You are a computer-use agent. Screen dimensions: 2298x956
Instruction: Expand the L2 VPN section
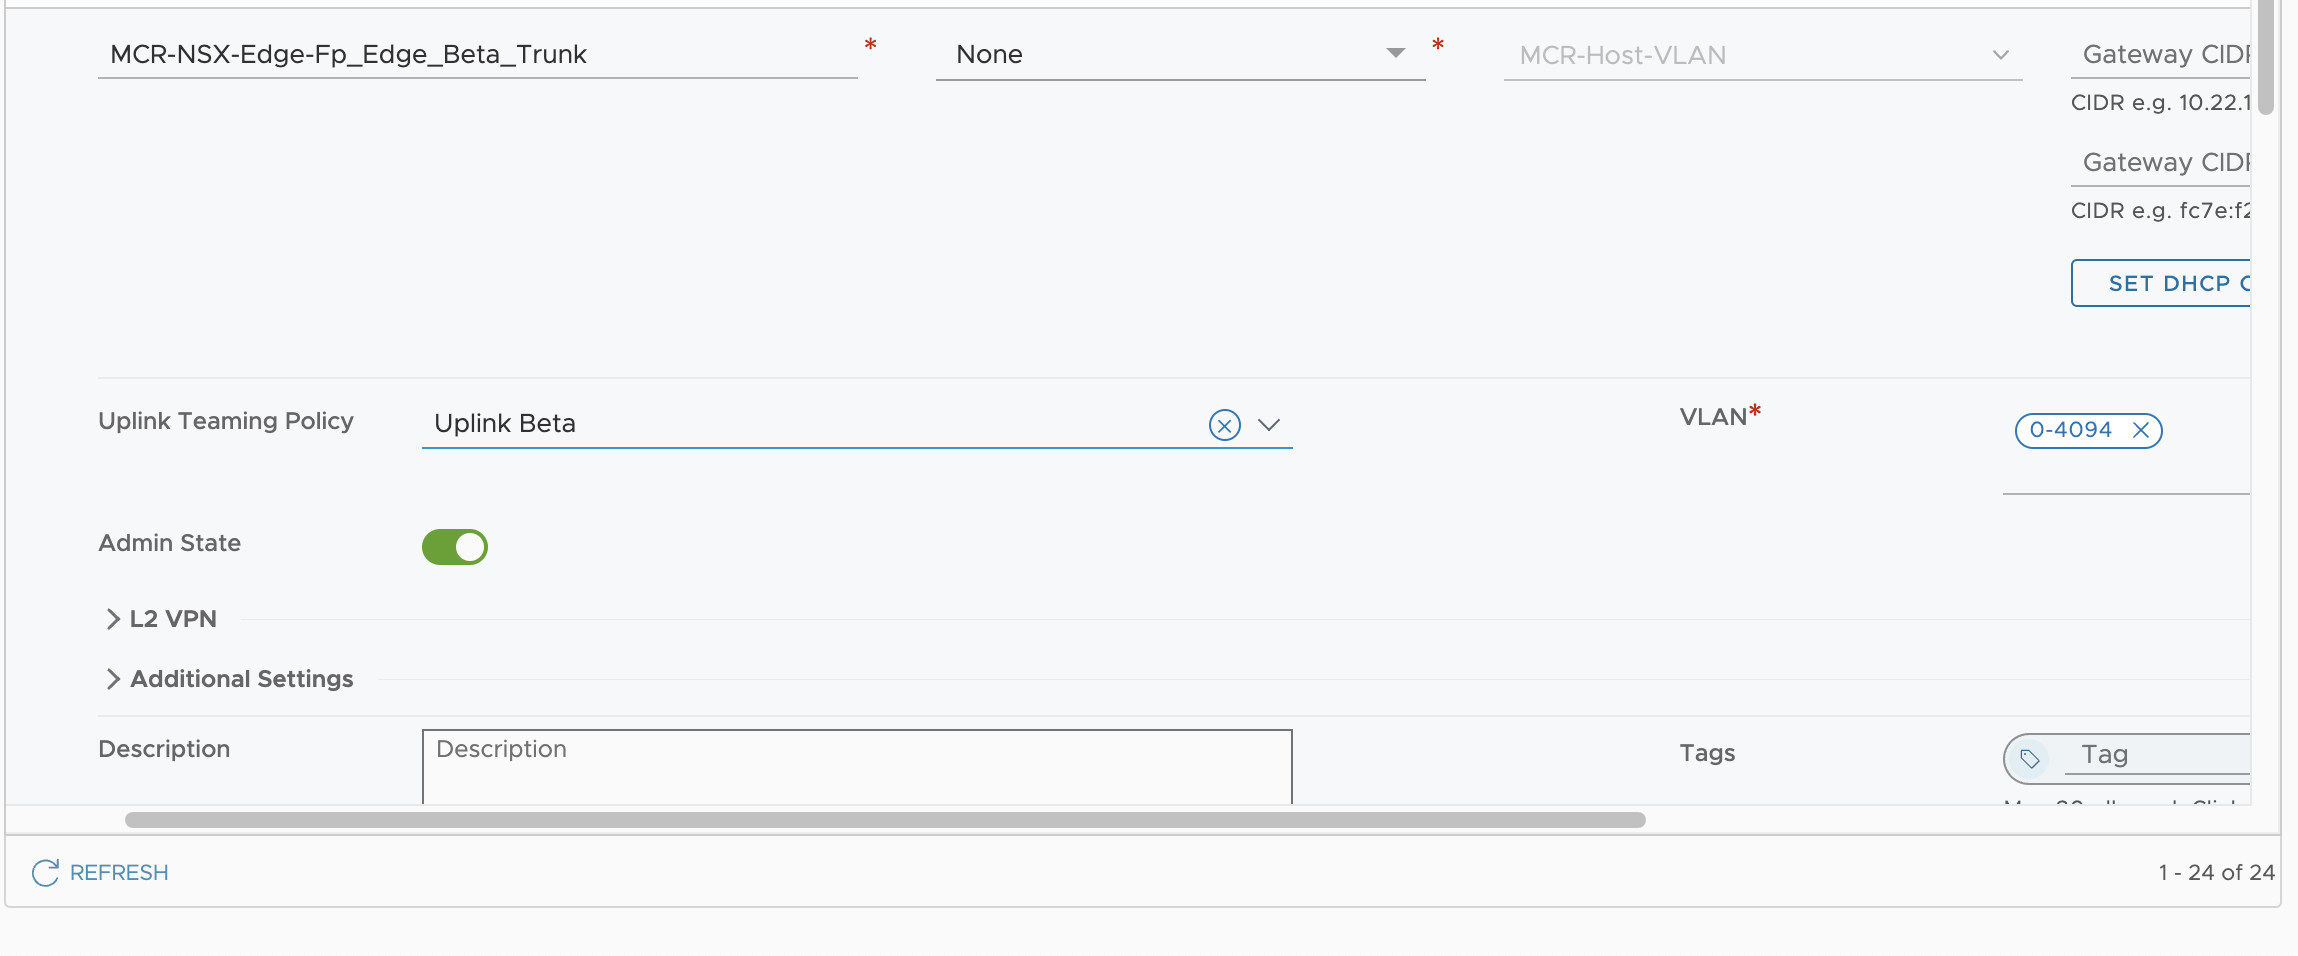[x=160, y=619]
